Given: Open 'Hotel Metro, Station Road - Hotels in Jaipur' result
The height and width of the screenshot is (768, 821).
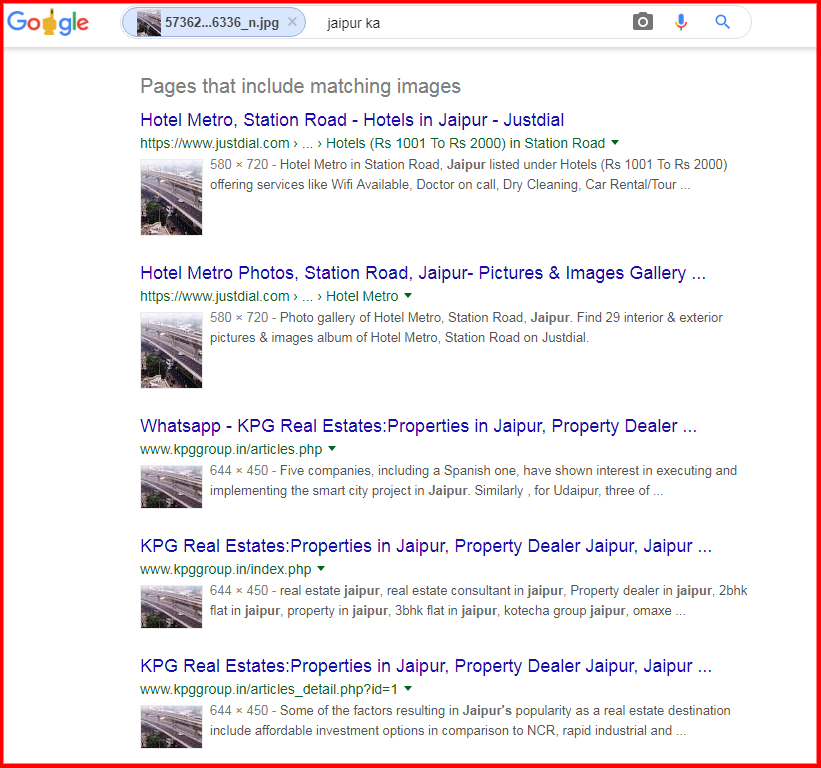Looking at the screenshot, I should 352,120.
